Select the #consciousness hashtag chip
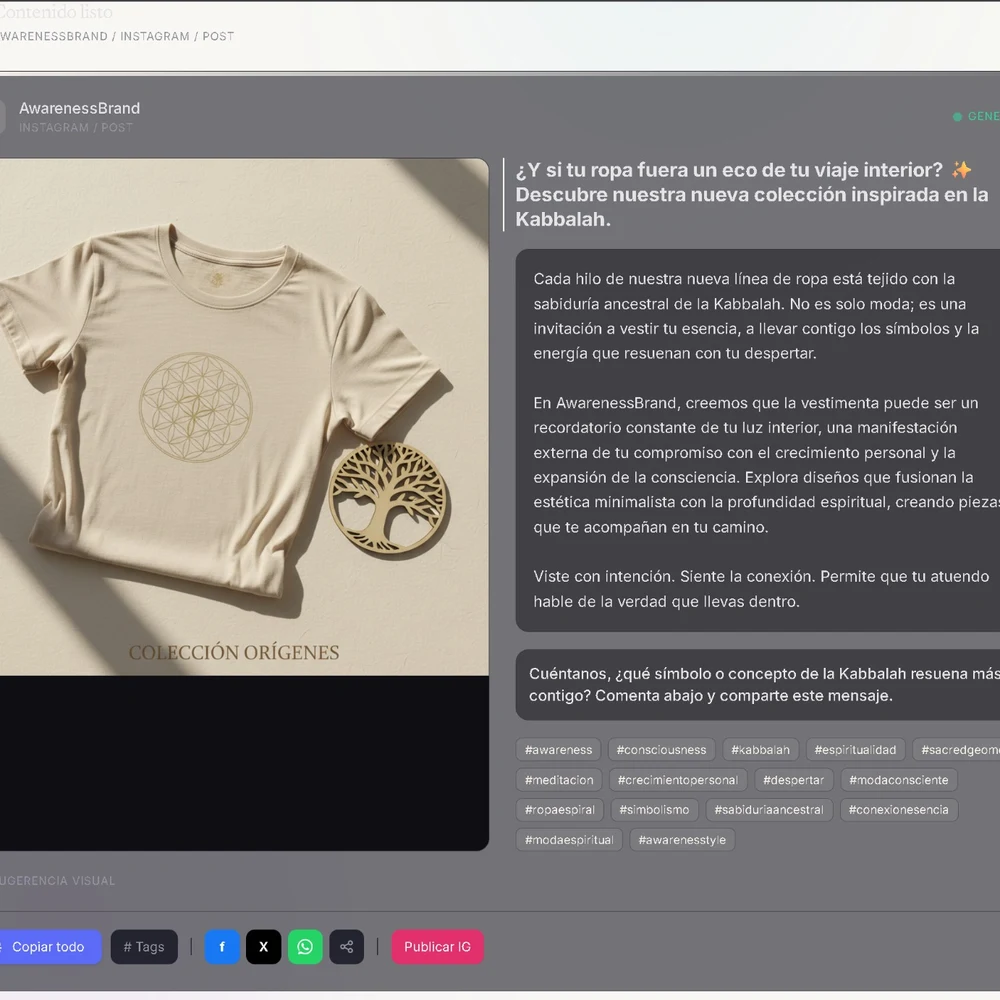 (661, 750)
